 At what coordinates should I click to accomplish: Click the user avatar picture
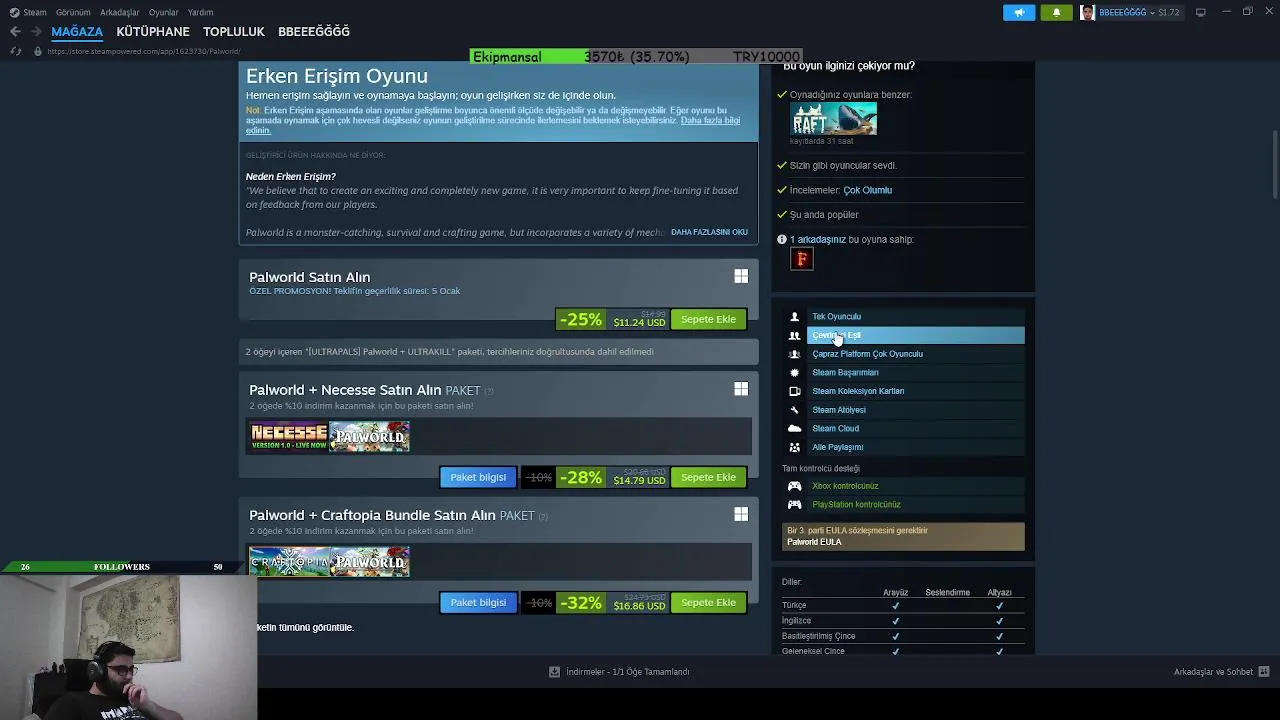1087,12
